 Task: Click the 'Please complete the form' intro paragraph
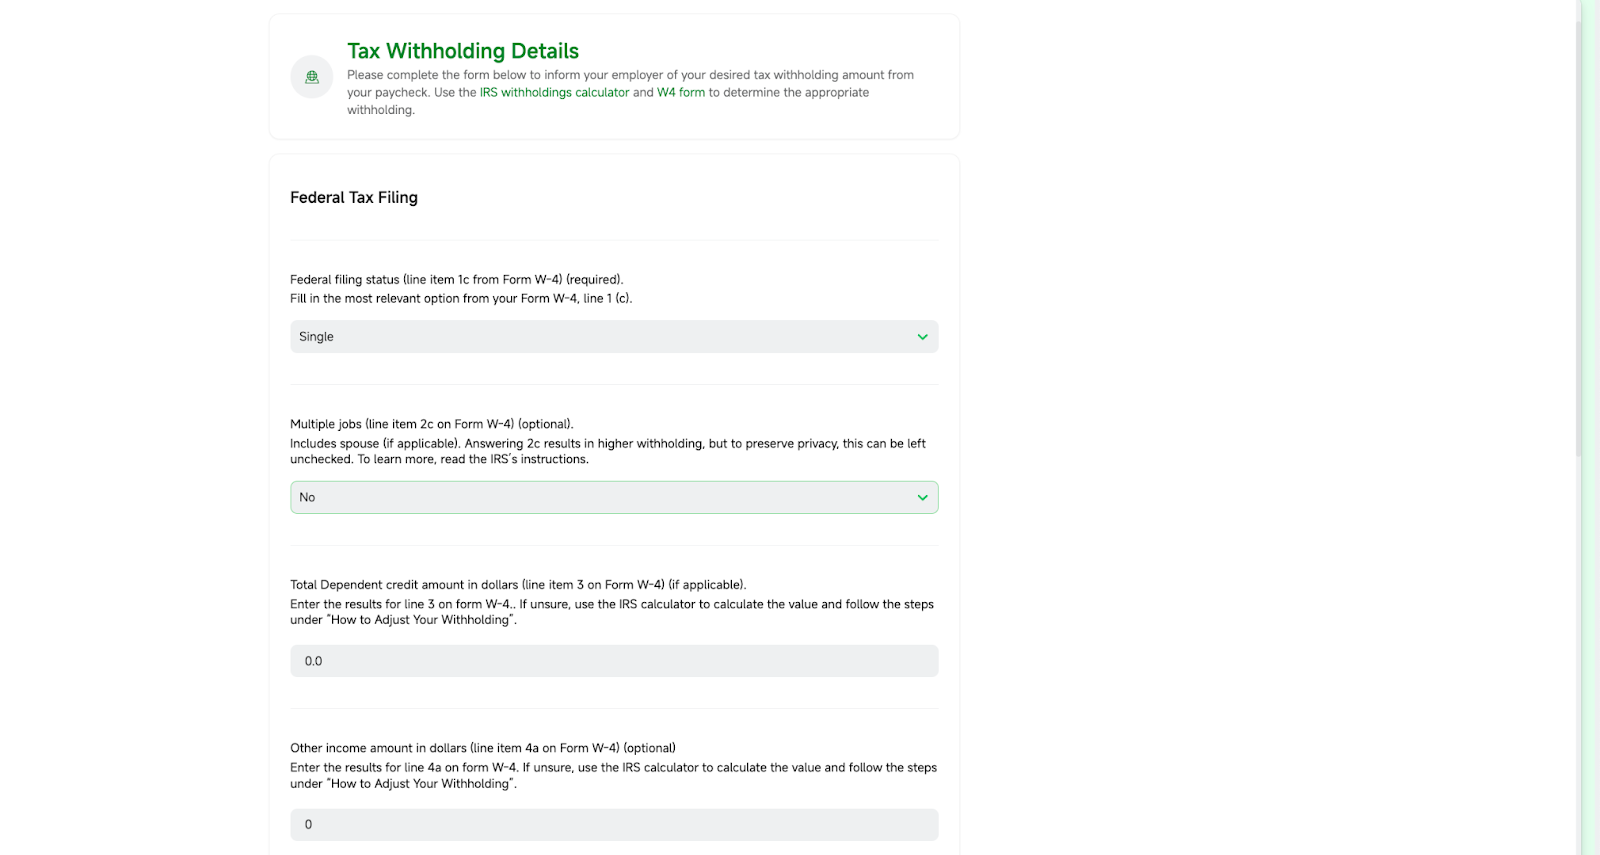click(x=630, y=92)
